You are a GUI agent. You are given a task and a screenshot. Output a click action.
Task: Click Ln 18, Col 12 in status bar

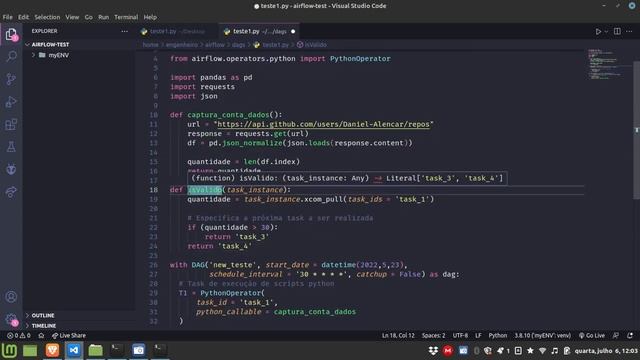click(398, 336)
